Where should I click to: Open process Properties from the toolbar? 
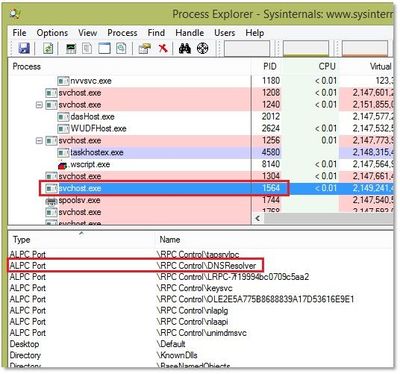[x=144, y=49]
